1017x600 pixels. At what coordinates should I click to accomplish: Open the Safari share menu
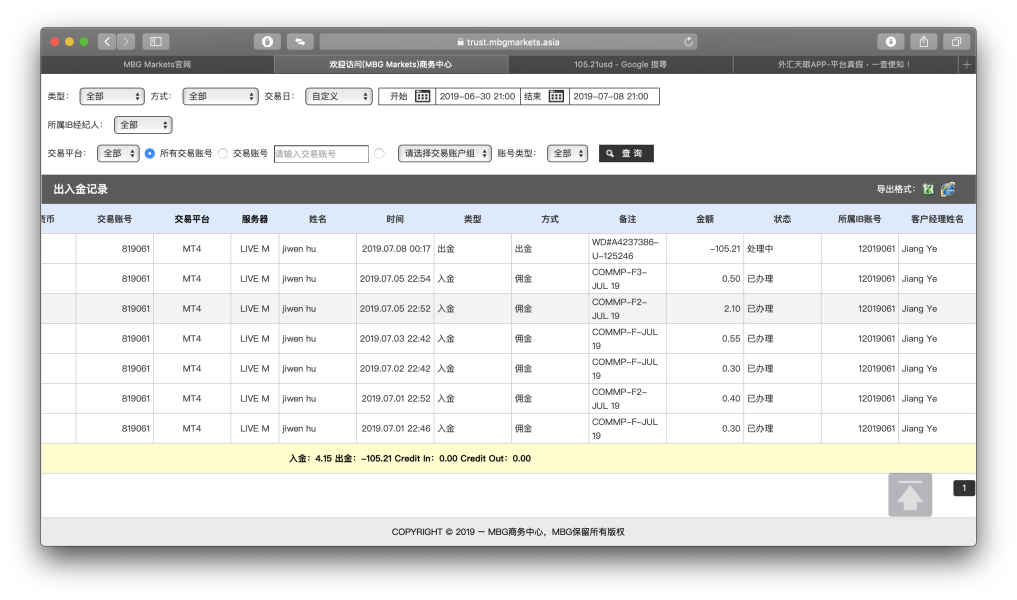(x=924, y=42)
